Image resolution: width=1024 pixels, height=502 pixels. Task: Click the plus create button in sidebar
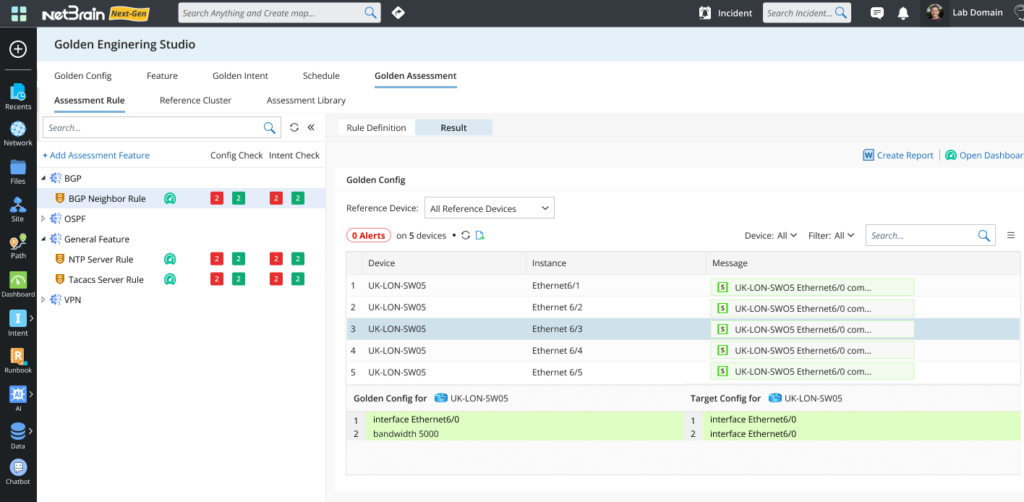tap(18, 49)
